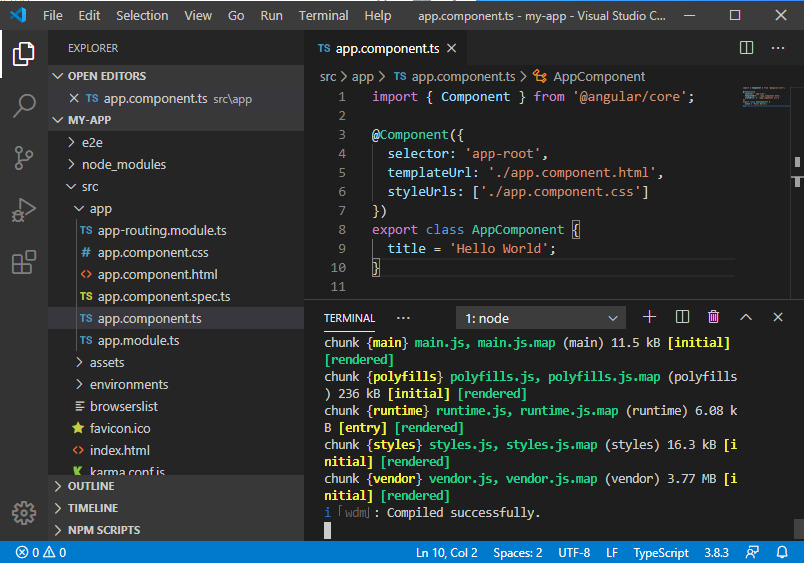
Task: Click the 'src' breadcrumb segment
Action: (328, 77)
